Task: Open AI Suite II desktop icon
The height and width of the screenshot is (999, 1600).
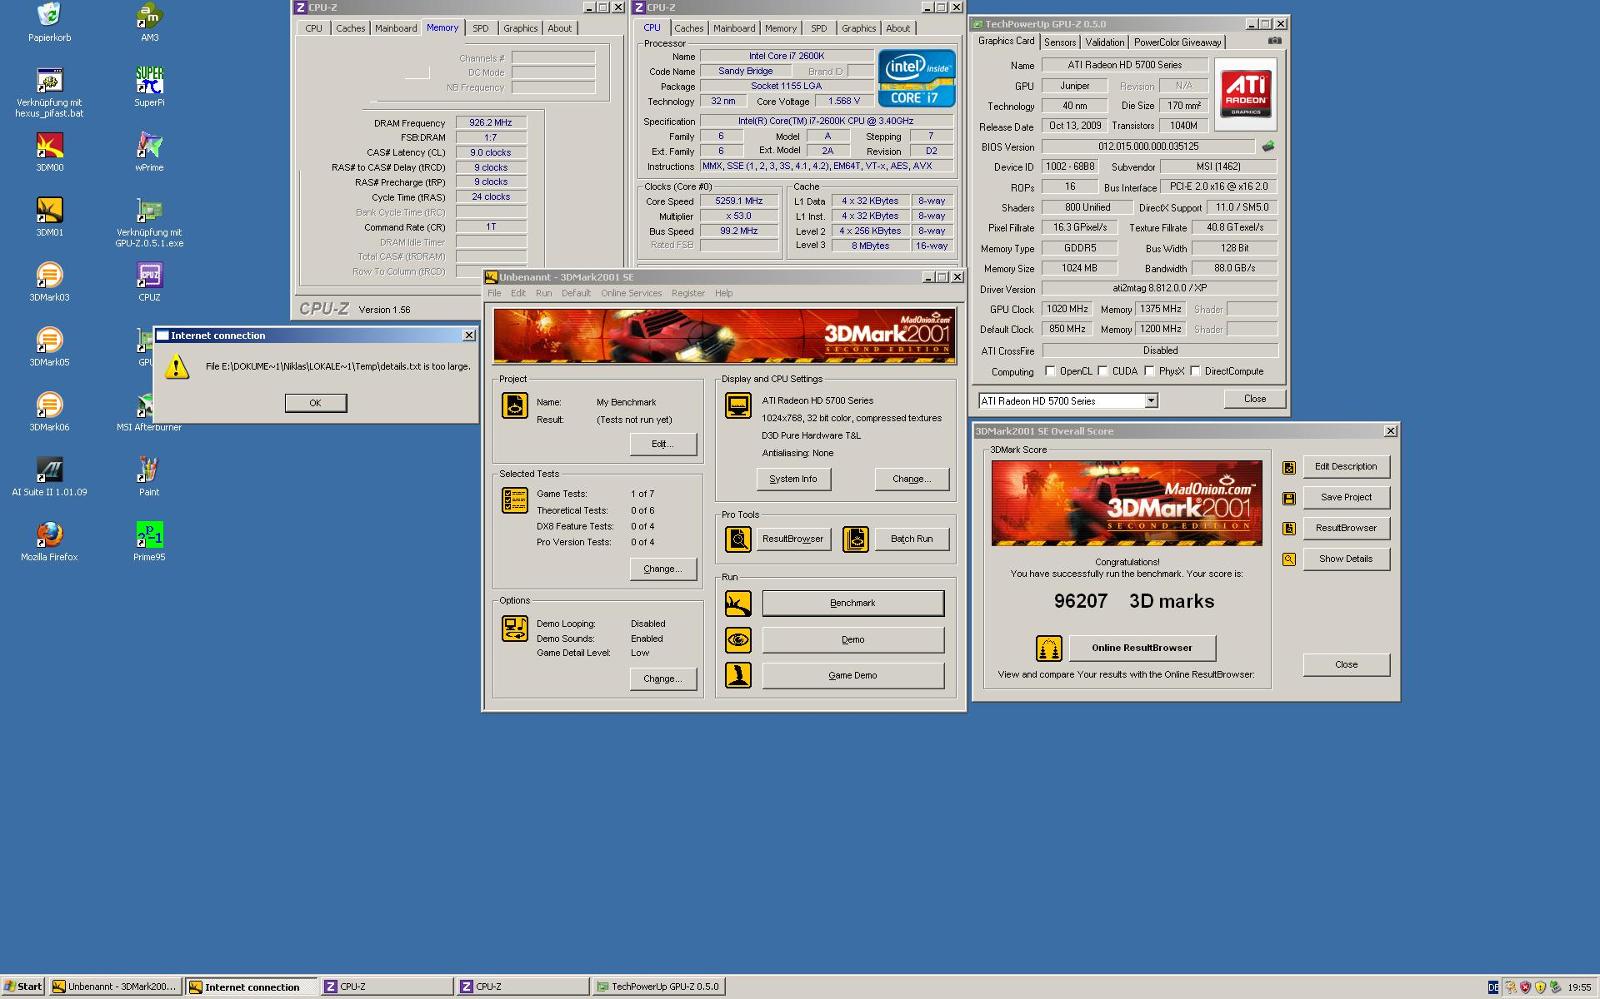Action: [x=49, y=470]
